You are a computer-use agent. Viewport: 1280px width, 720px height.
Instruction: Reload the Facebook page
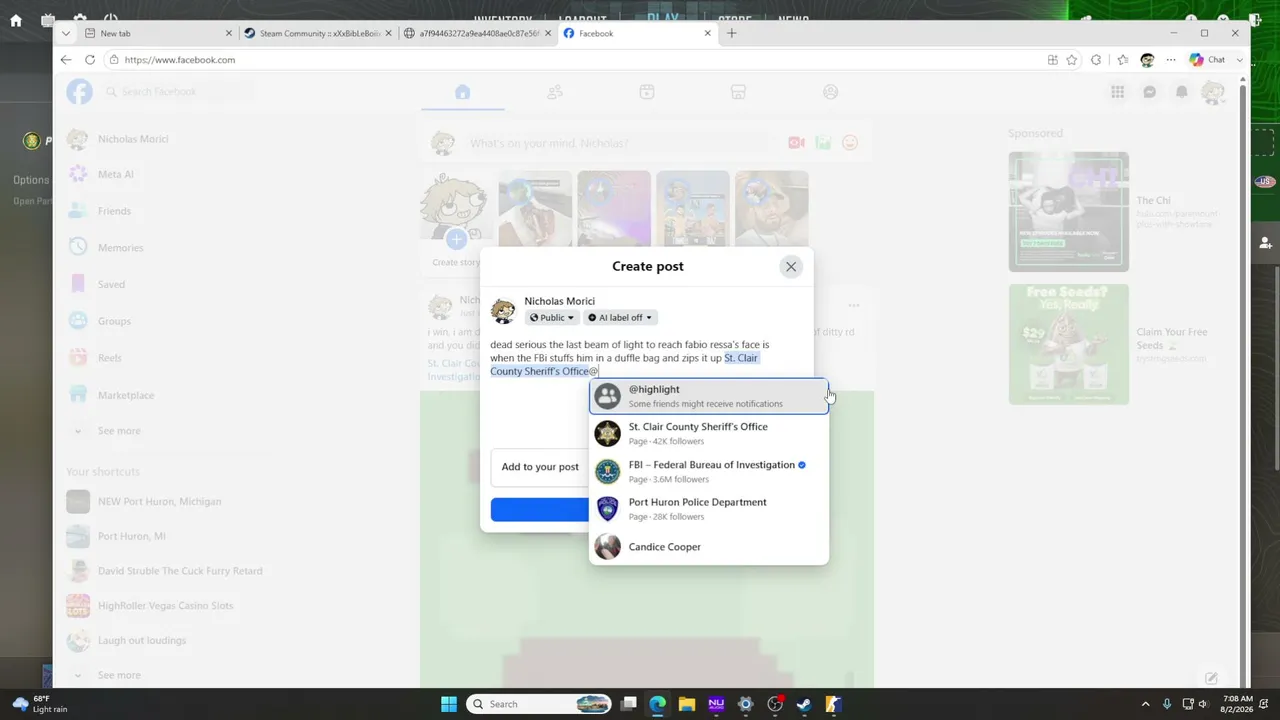click(90, 60)
